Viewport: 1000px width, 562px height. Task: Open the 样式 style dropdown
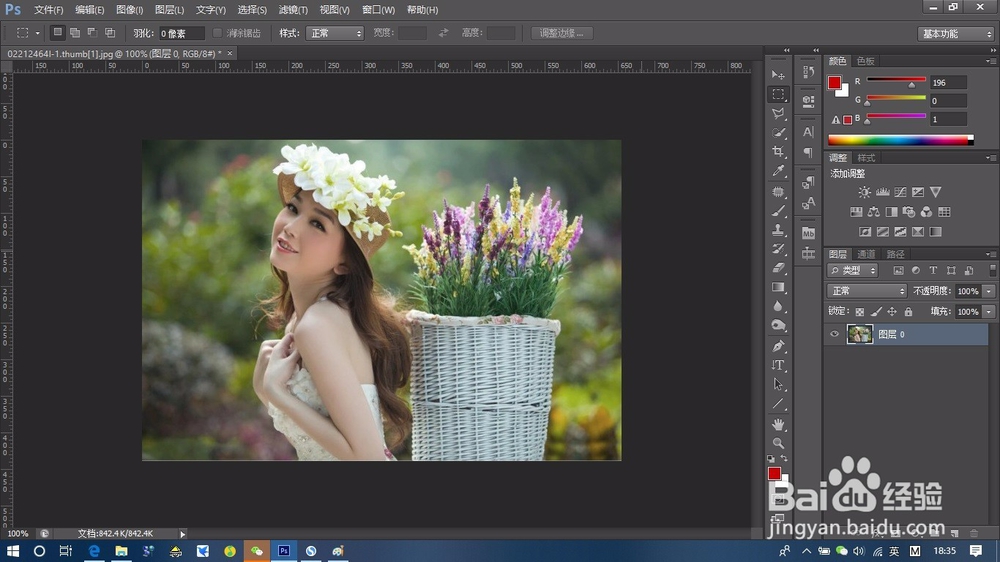[x=334, y=33]
